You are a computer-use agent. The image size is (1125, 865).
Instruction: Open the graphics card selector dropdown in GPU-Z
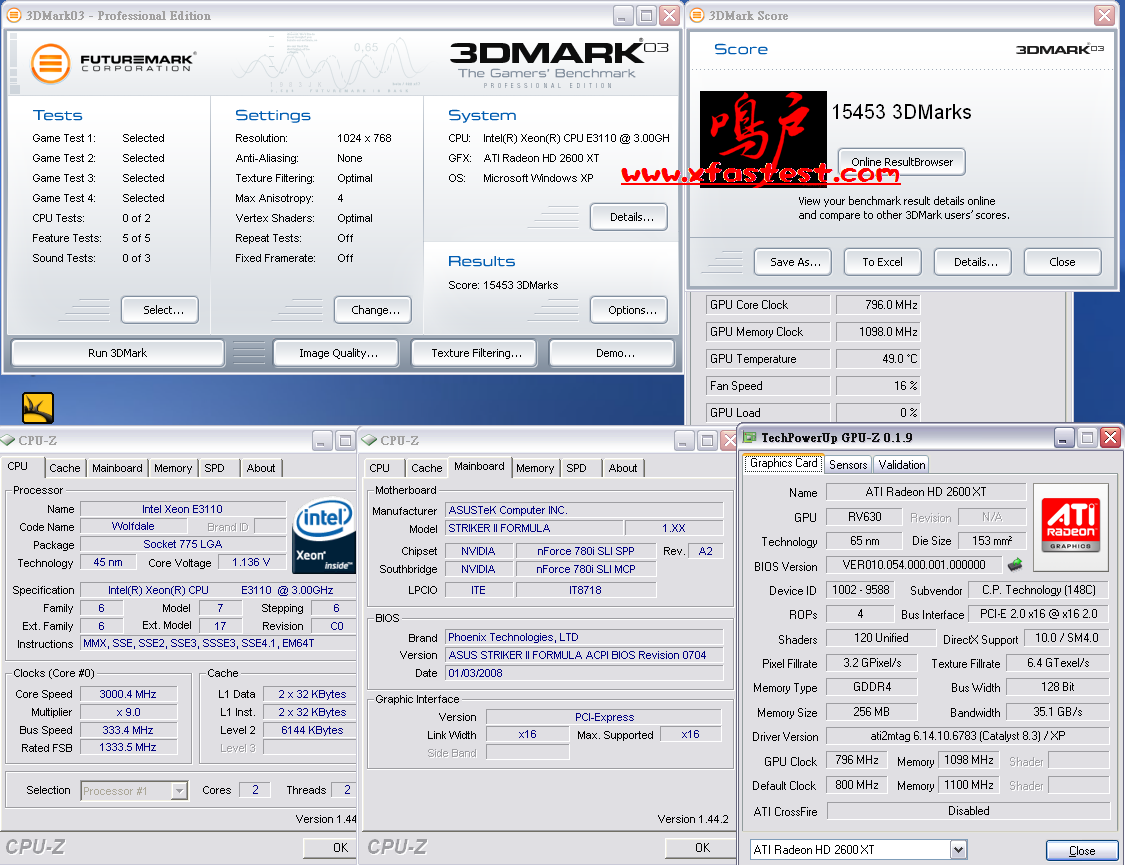(958, 850)
